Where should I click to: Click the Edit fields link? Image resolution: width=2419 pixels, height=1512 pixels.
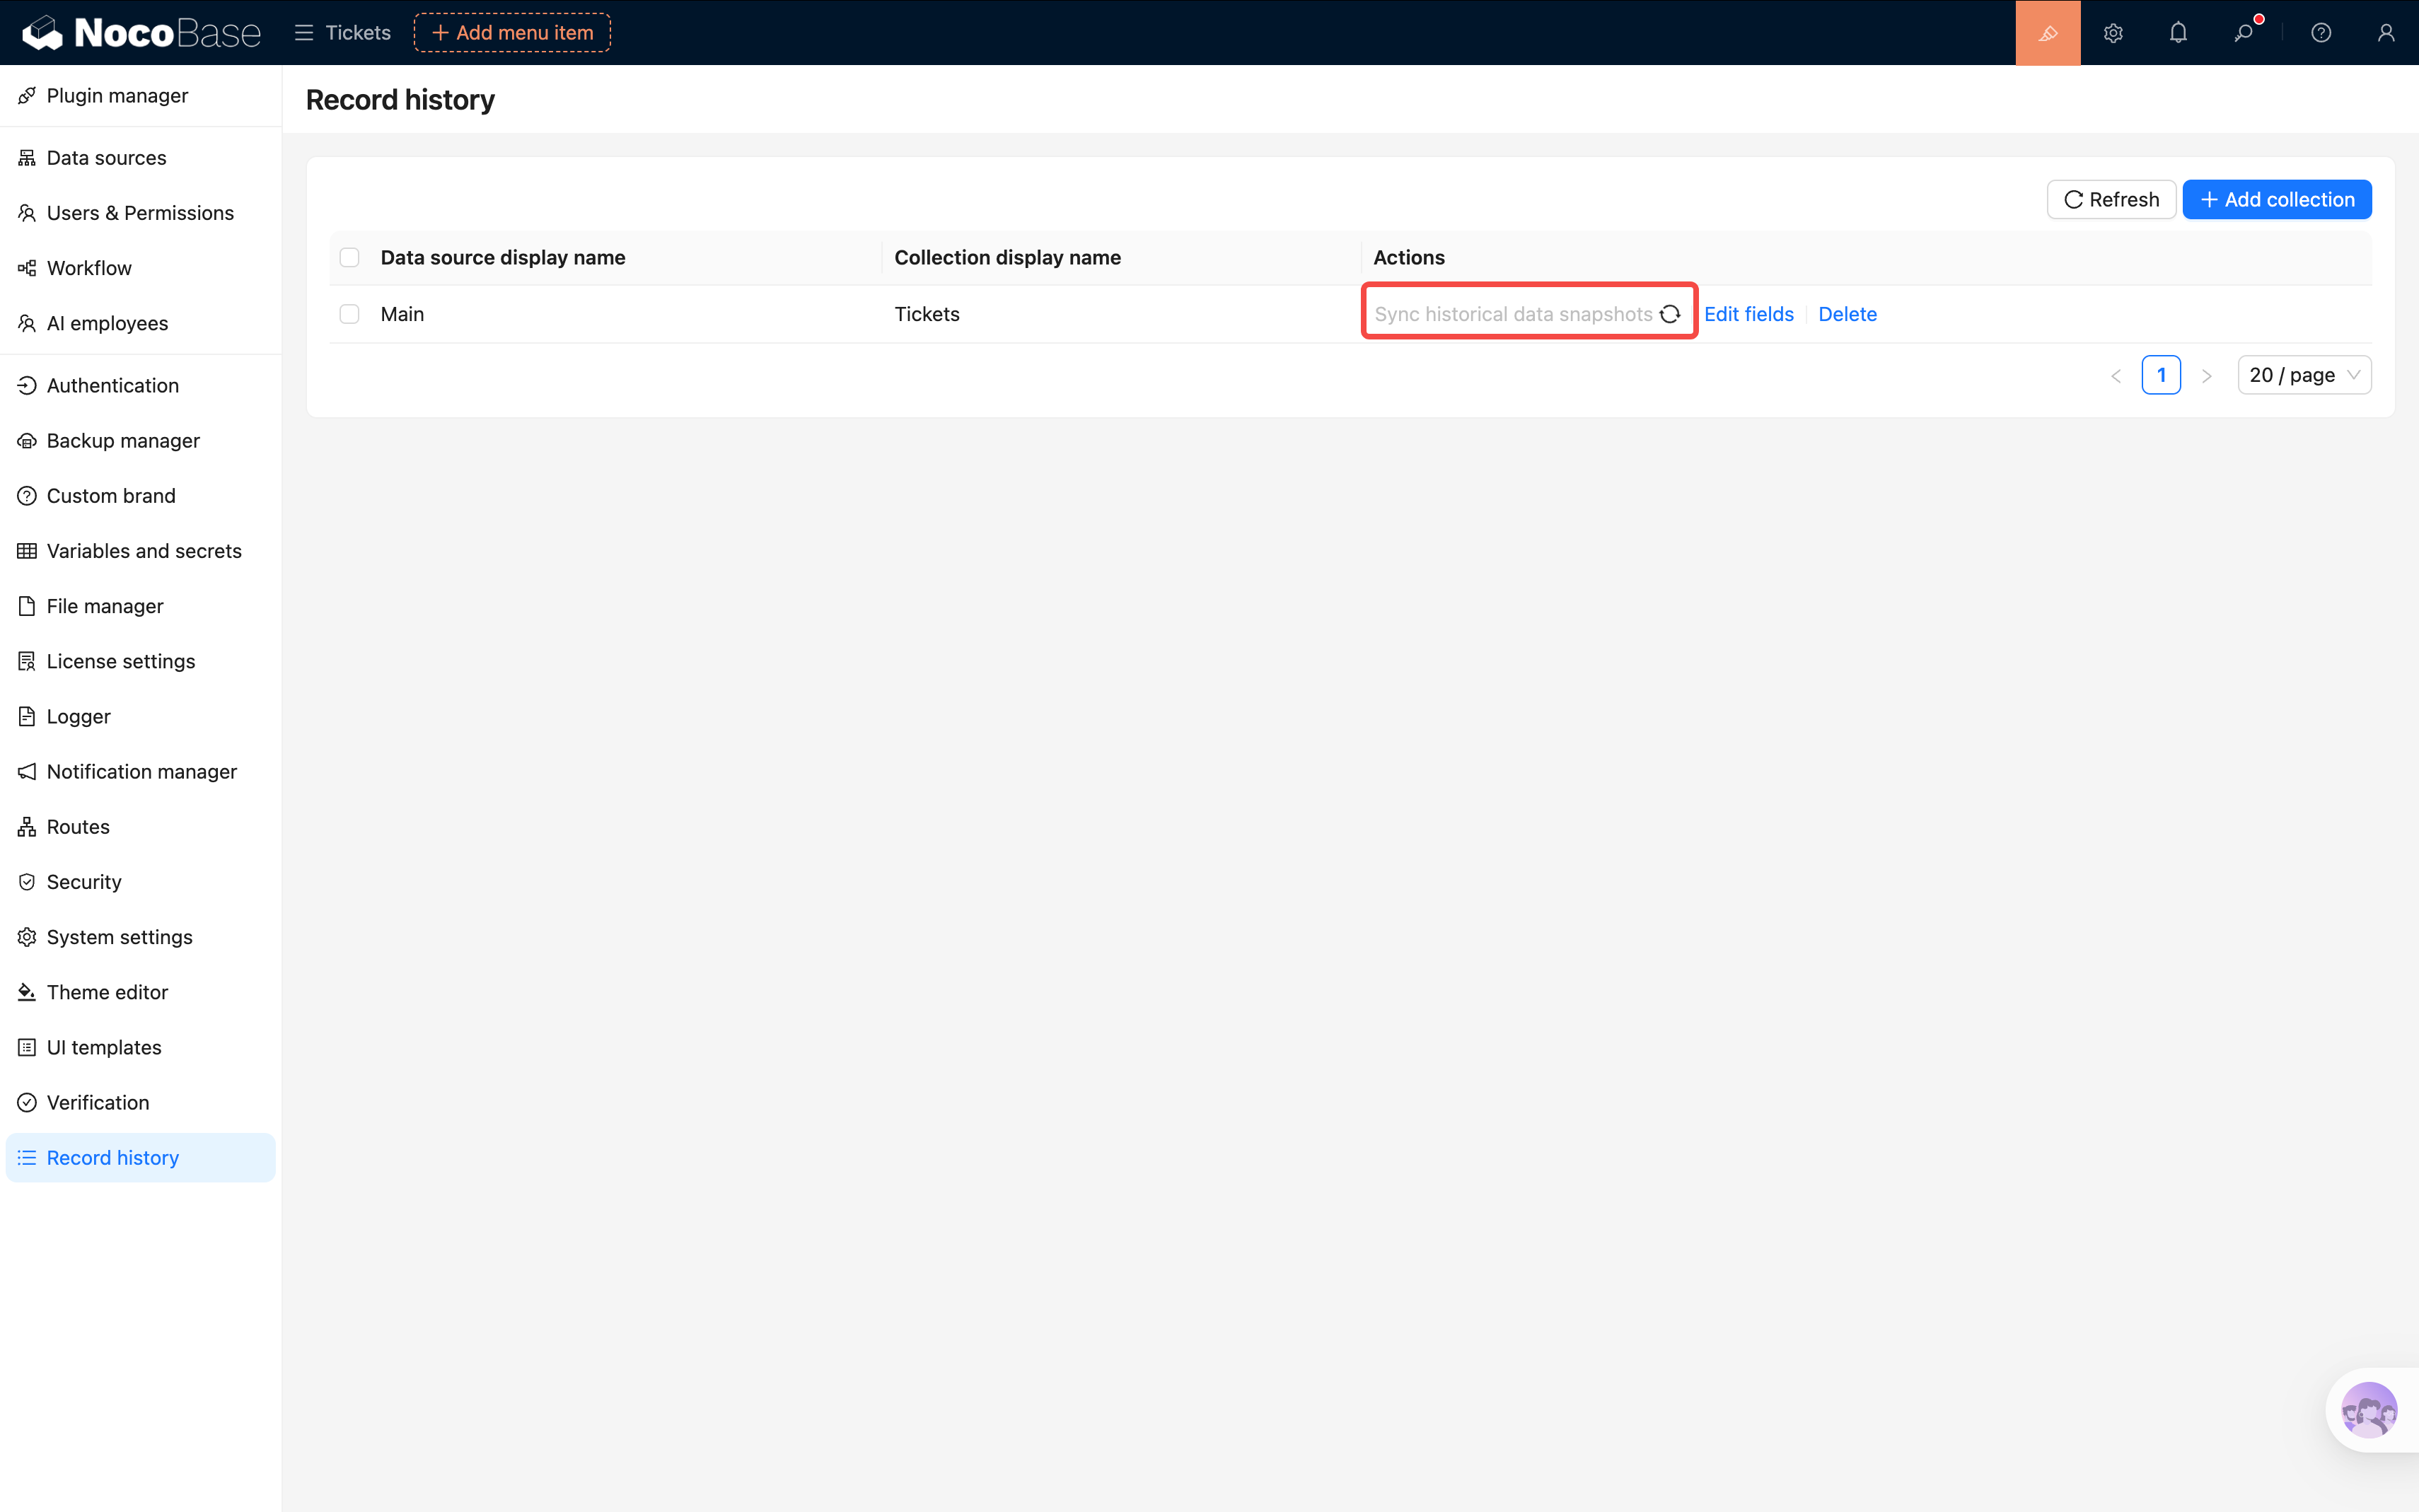(1748, 314)
